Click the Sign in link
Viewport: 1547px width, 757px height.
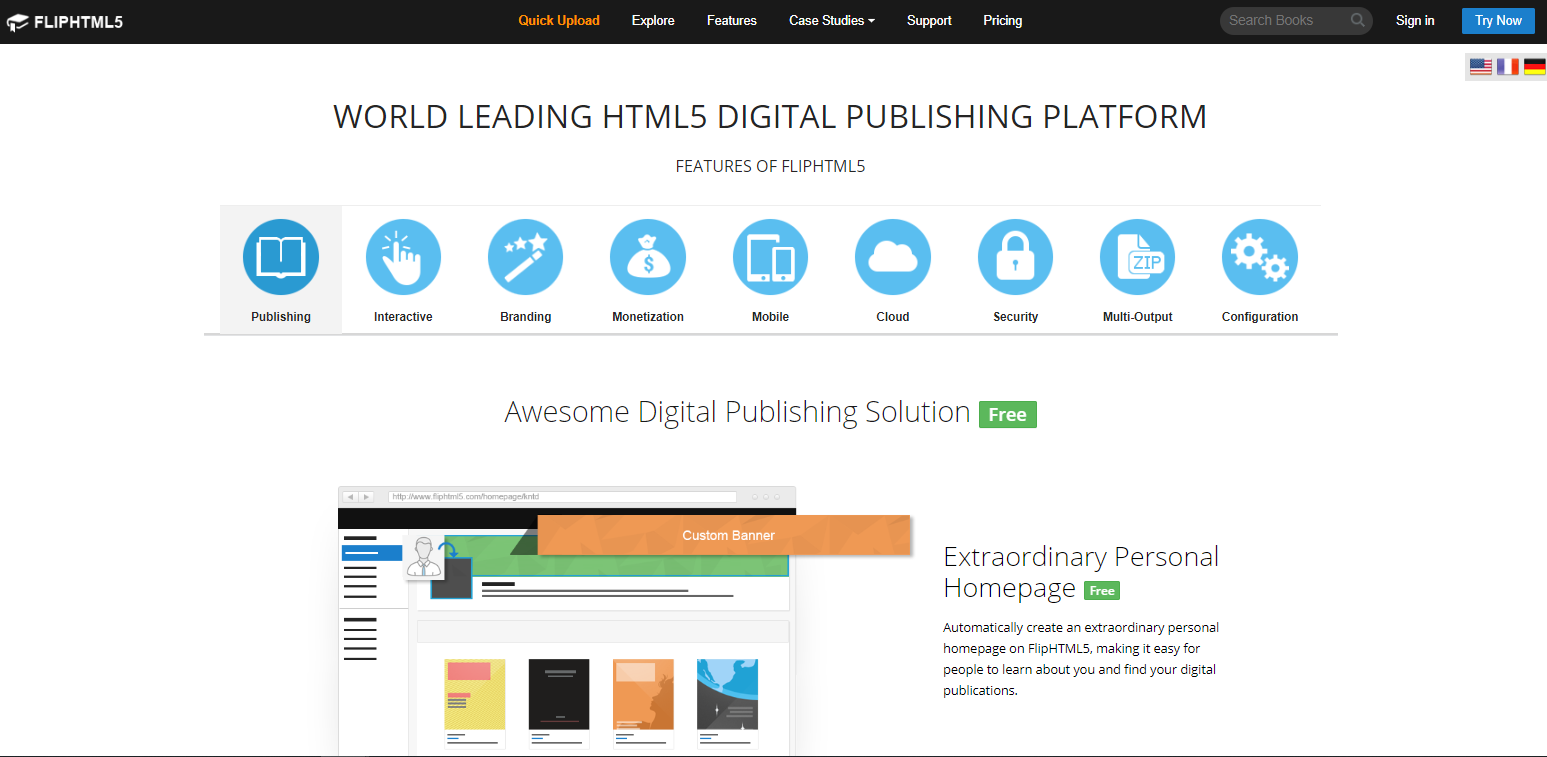1415,20
